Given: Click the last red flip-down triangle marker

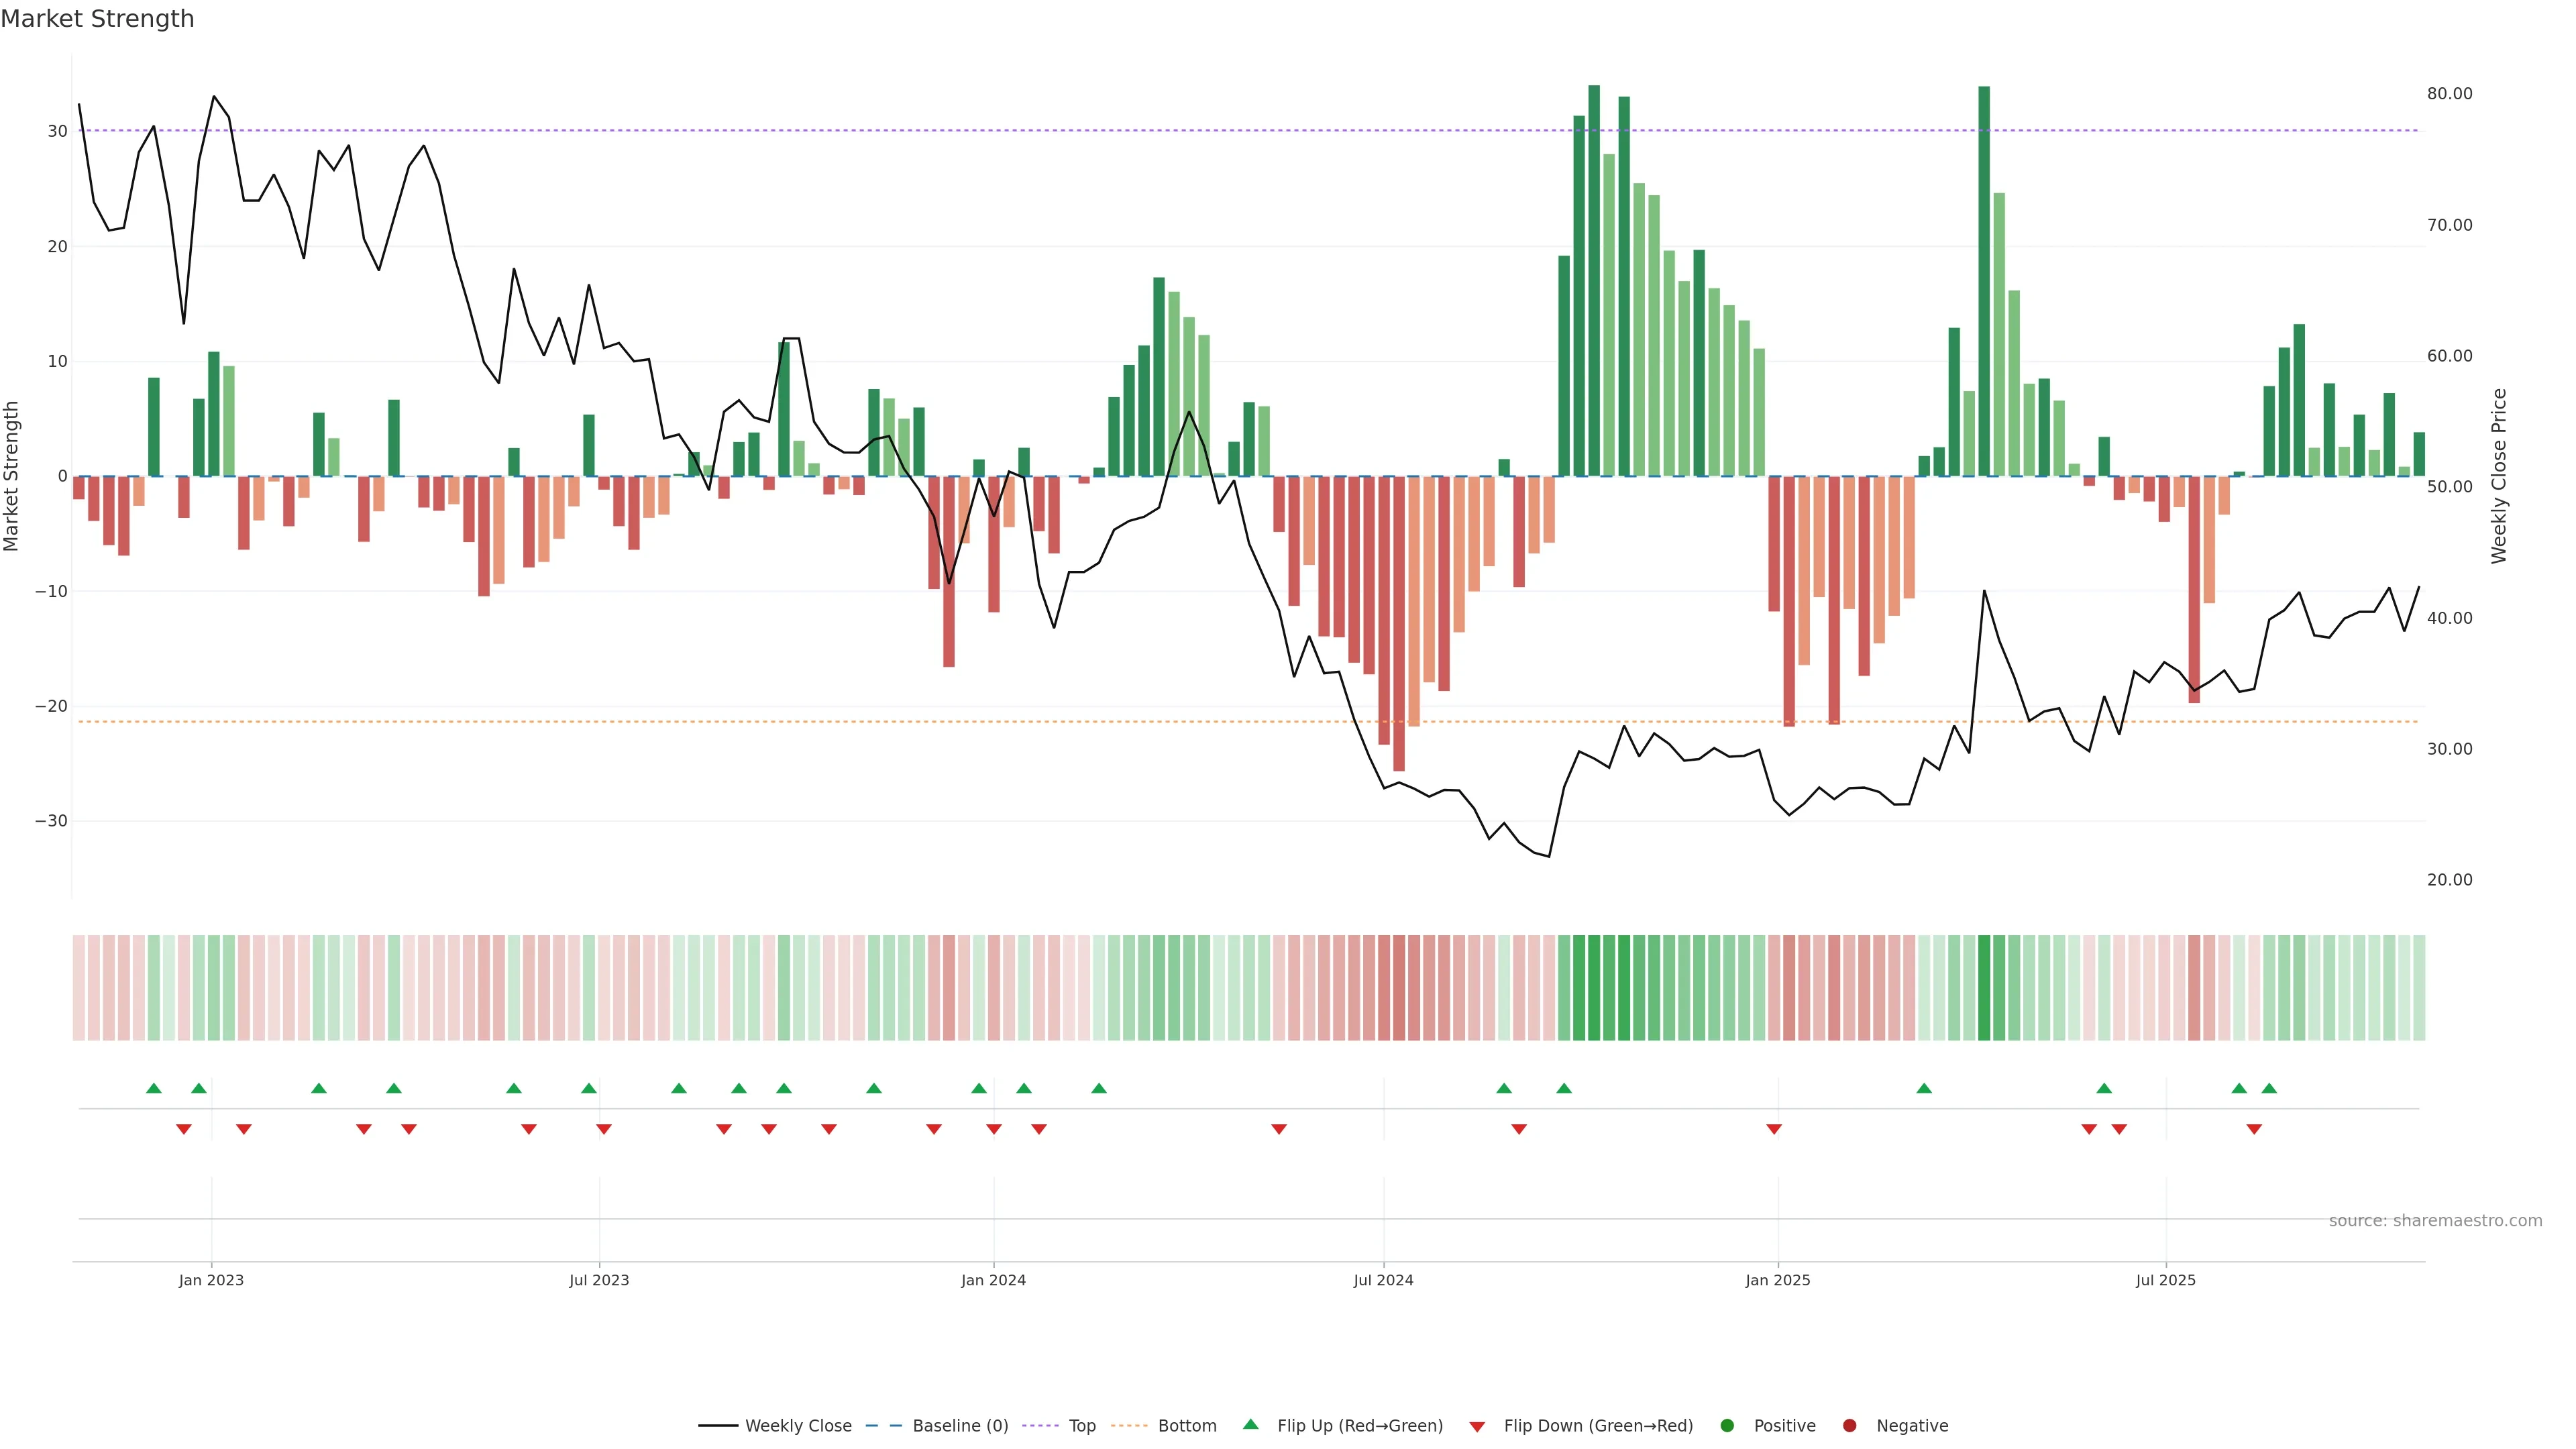Looking at the screenshot, I should click(2254, 1129).
